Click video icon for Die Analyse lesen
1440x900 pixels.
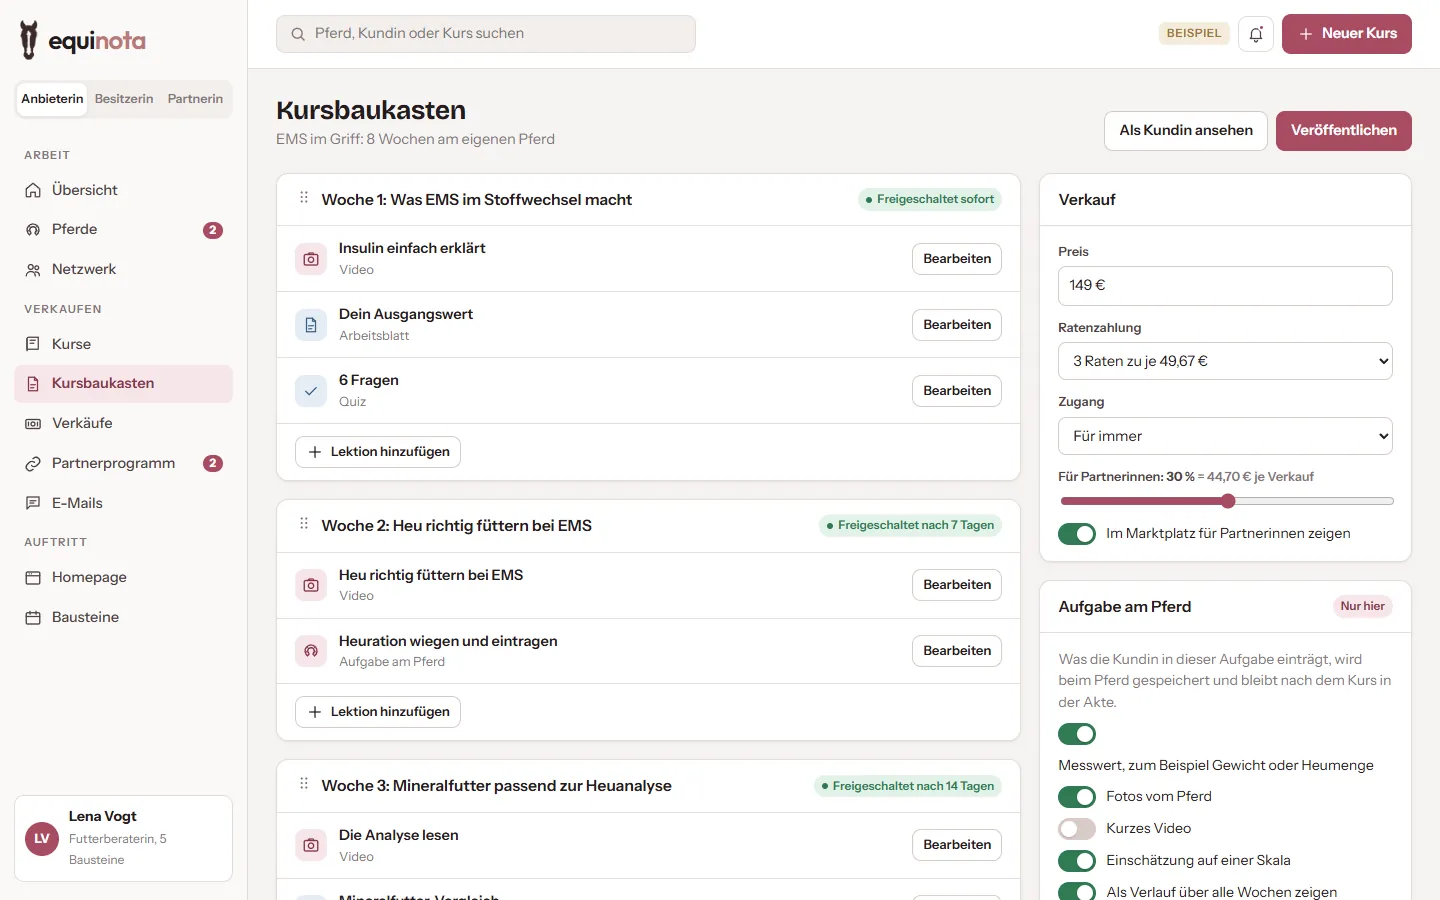[x=311, y=845]
